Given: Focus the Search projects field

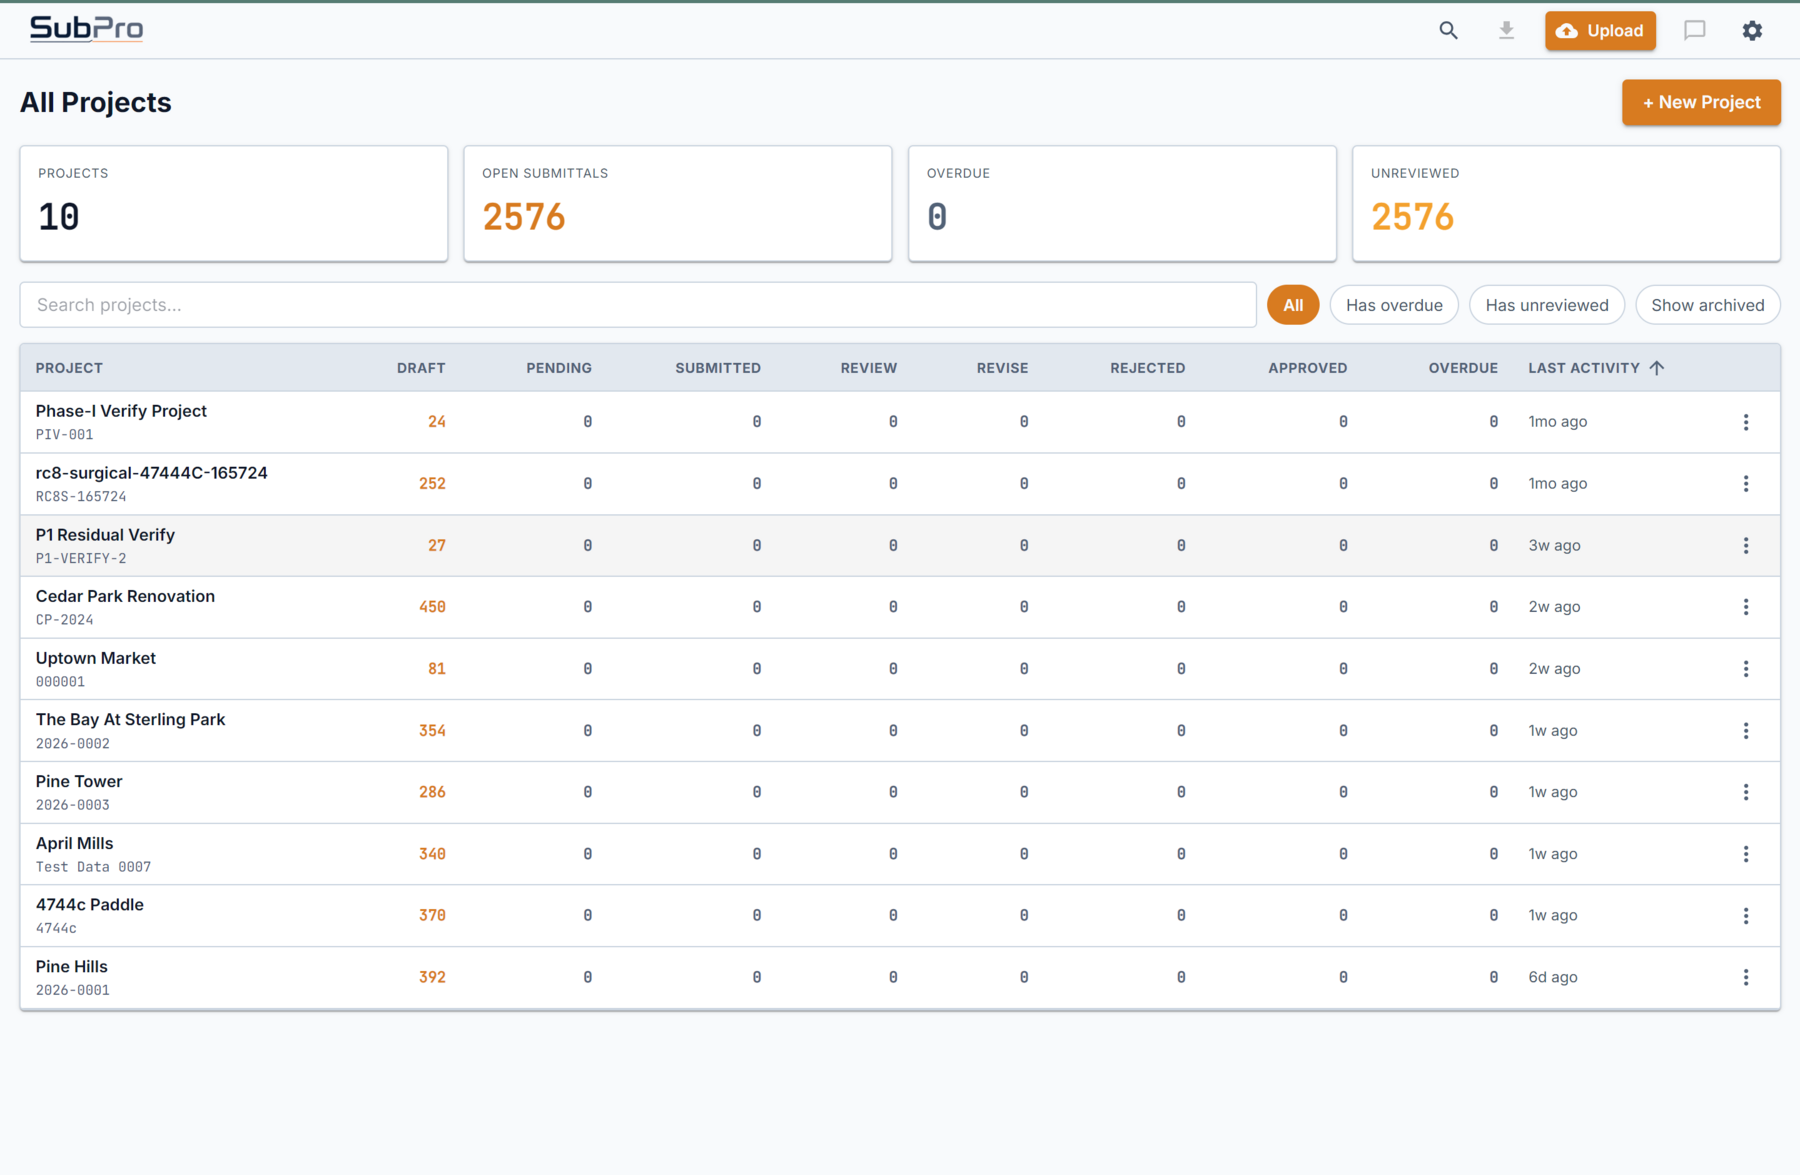Looking at the screenshot, I should point(638,305).
